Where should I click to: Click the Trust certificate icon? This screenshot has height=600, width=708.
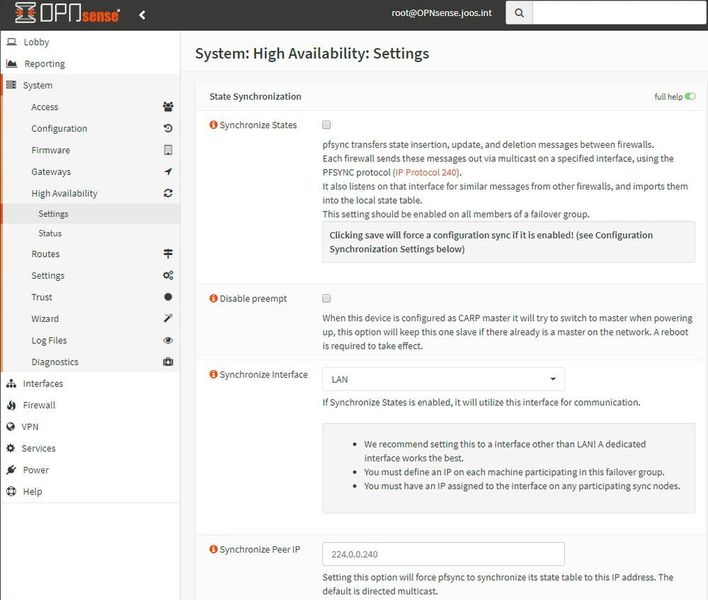(x=168, y=297)
